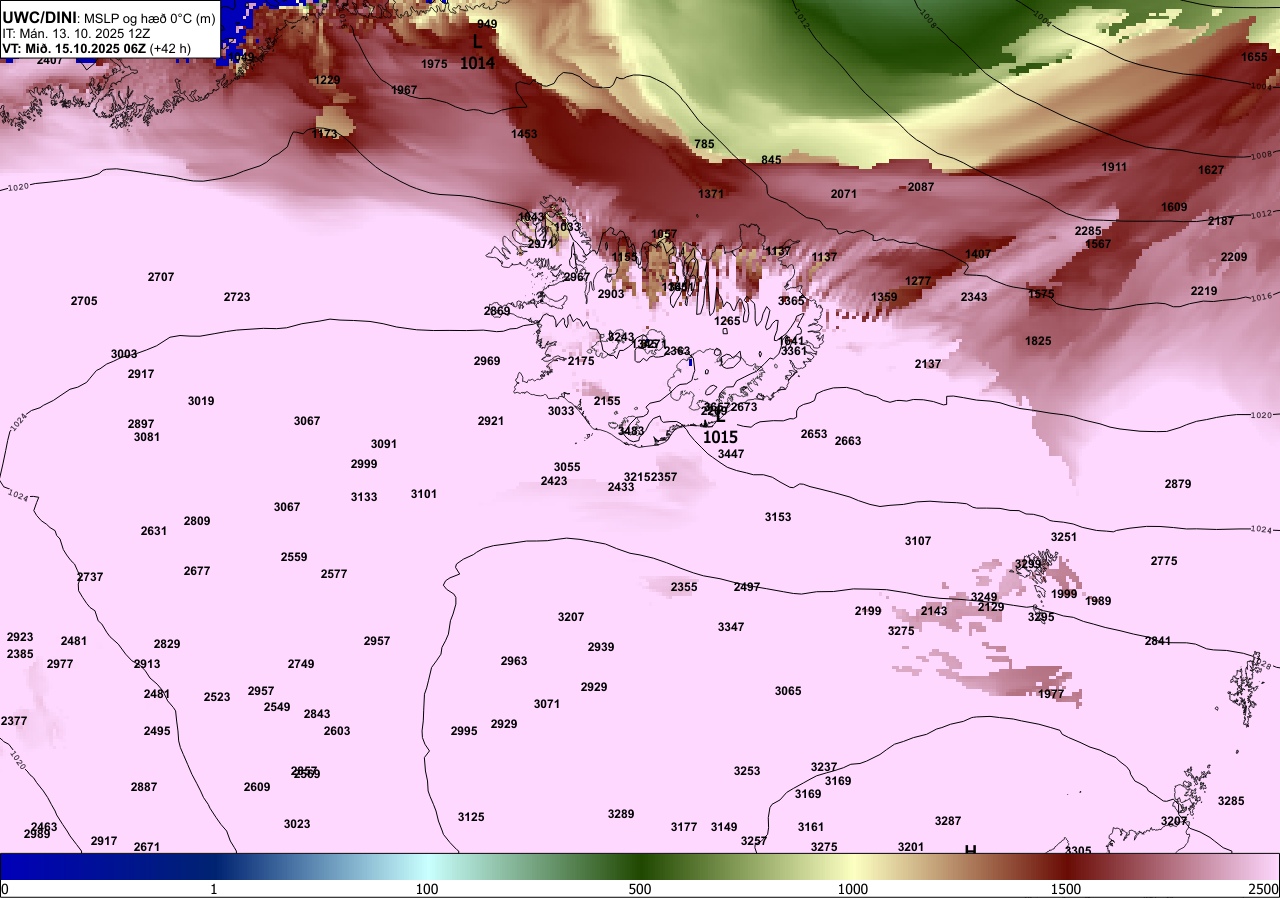Click the height value 2939
1280x898 pixels.
pyautogui.click(x=601, y=647)
